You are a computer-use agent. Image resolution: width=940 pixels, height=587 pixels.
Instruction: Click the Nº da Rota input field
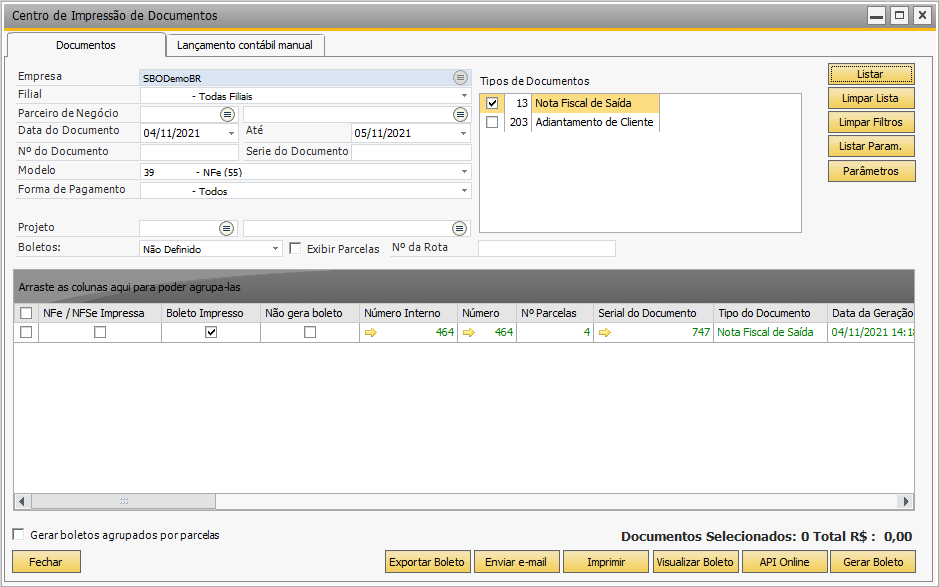(x=547, y=248)
